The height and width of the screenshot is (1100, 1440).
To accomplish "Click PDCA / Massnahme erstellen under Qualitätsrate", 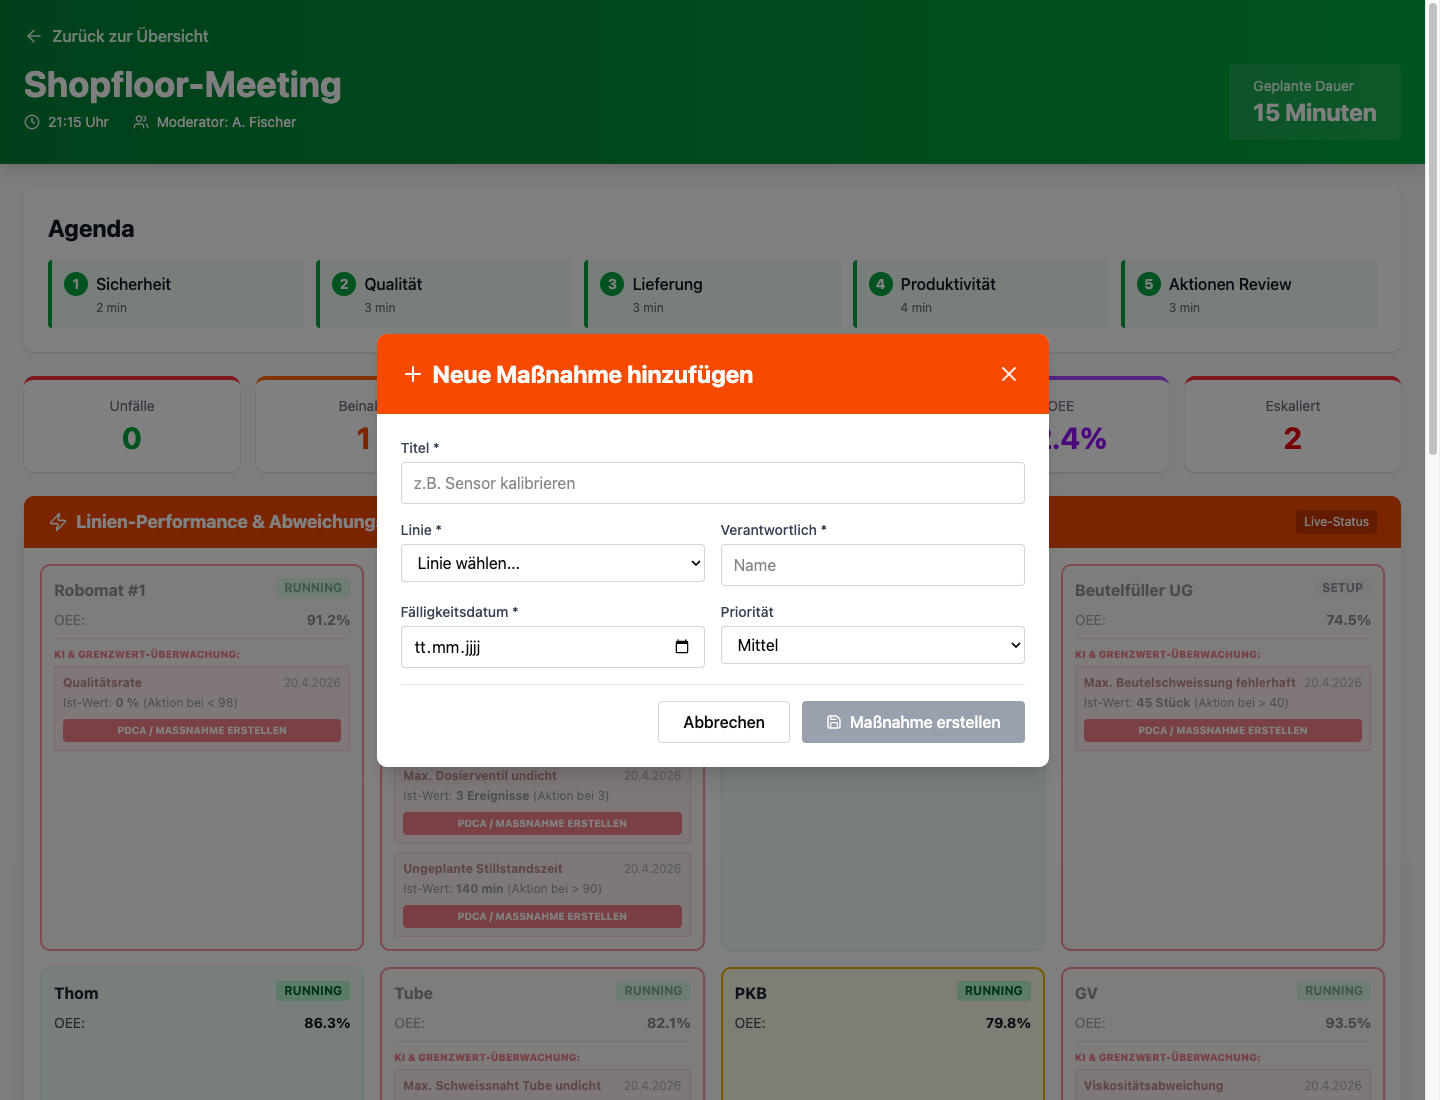I will pos(201,730).
